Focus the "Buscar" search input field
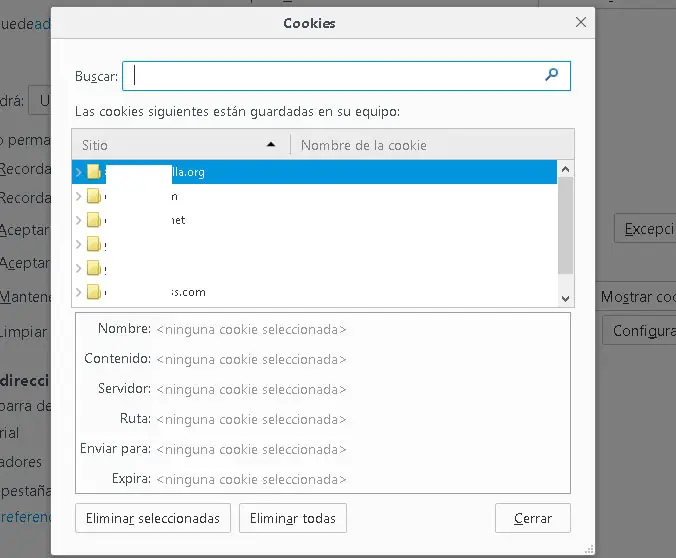The height and width of the screenshot is (558, 676). [x=335, y=76]
